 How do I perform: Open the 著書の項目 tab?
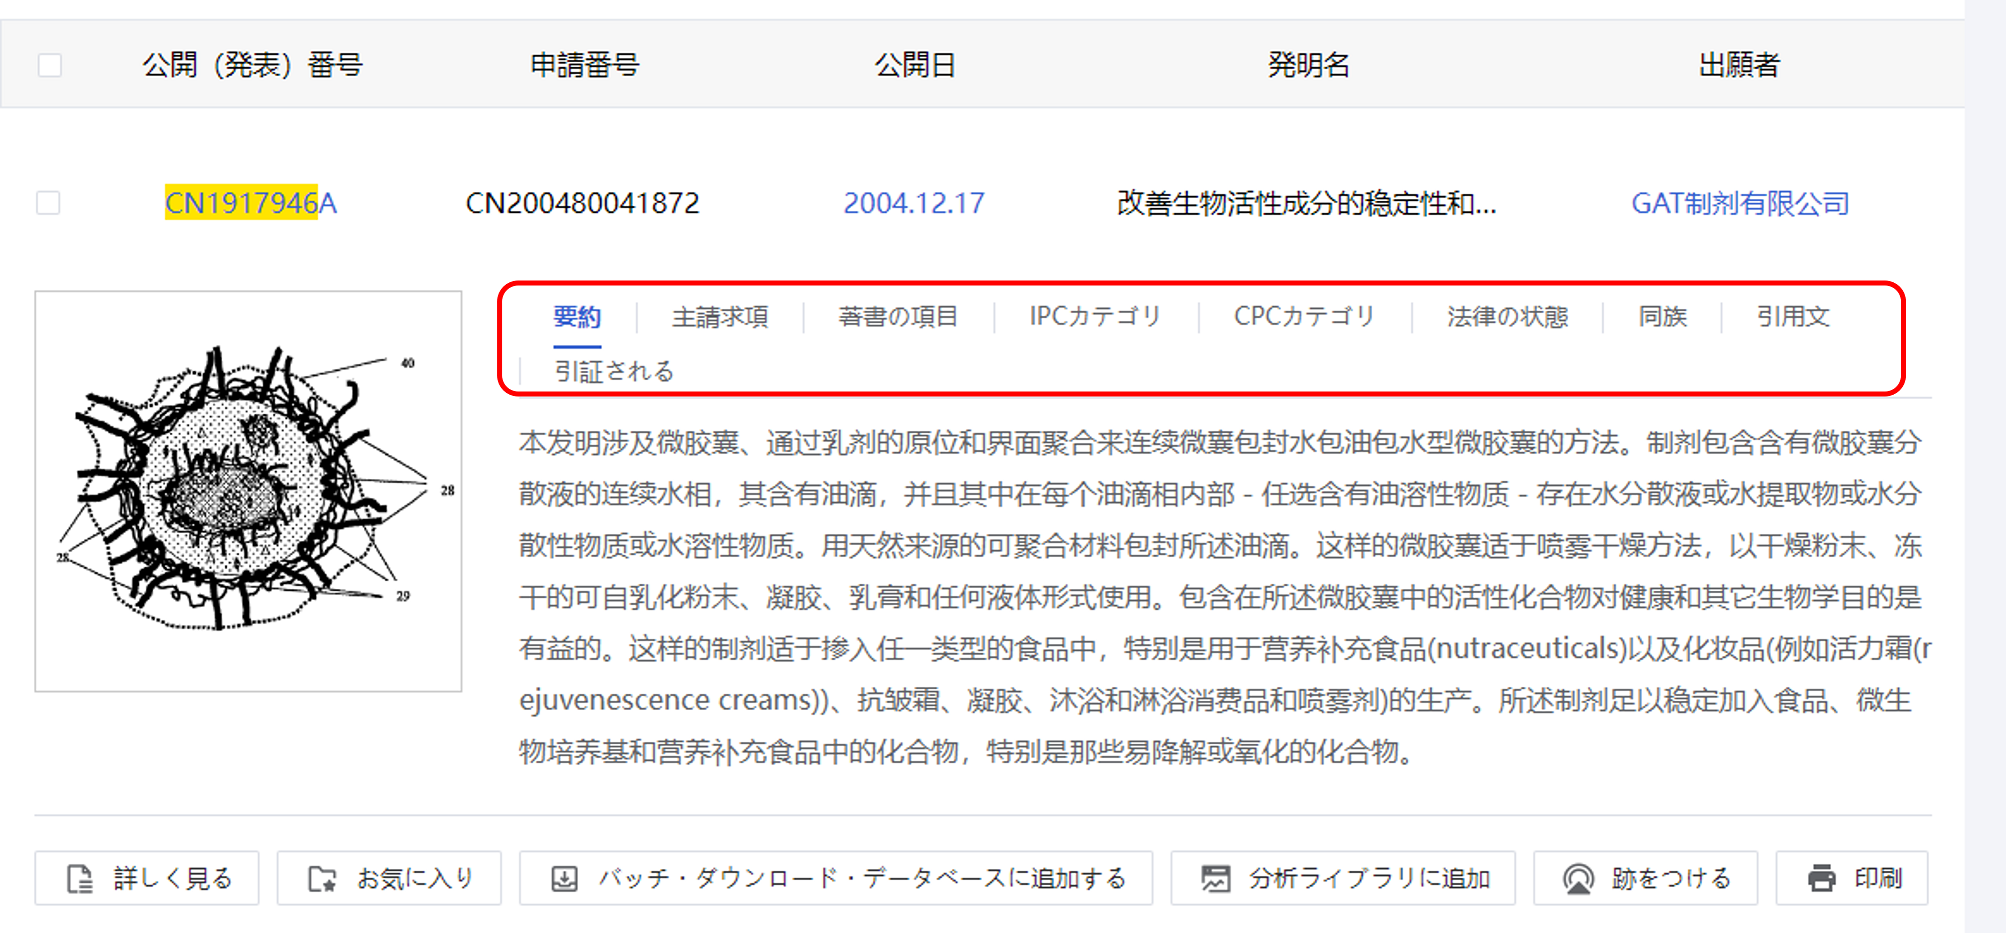[898, 316]
